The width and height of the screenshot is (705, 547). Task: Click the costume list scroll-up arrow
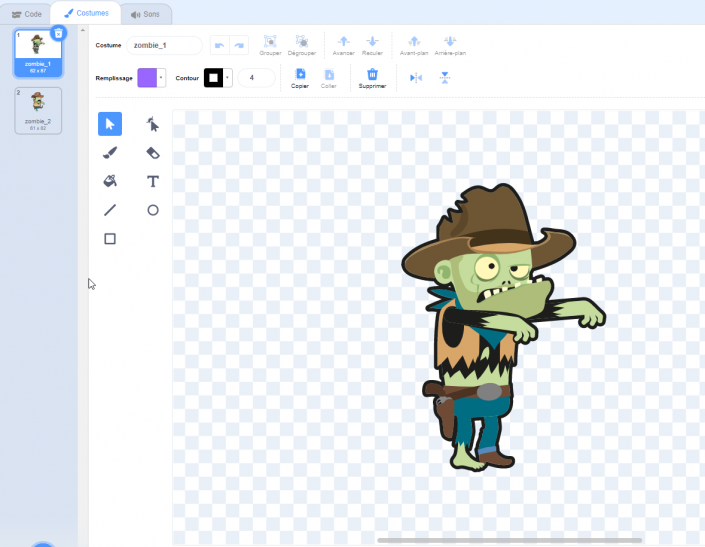click(83, 31)
